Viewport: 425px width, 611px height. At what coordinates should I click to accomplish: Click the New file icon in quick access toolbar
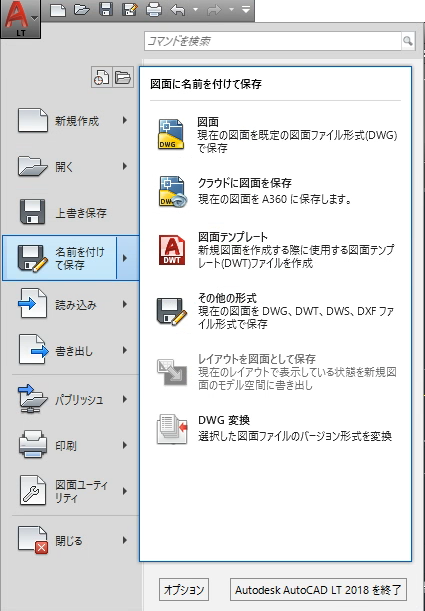click(x=58, y=9)
